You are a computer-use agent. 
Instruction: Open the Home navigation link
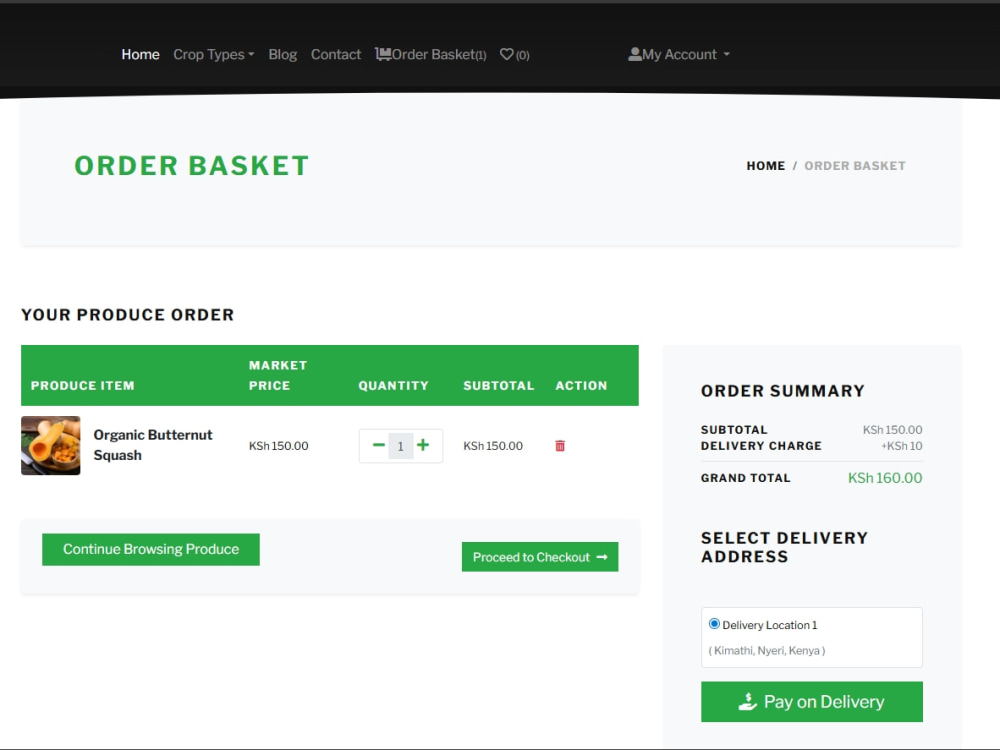click(x=140, y=55)
